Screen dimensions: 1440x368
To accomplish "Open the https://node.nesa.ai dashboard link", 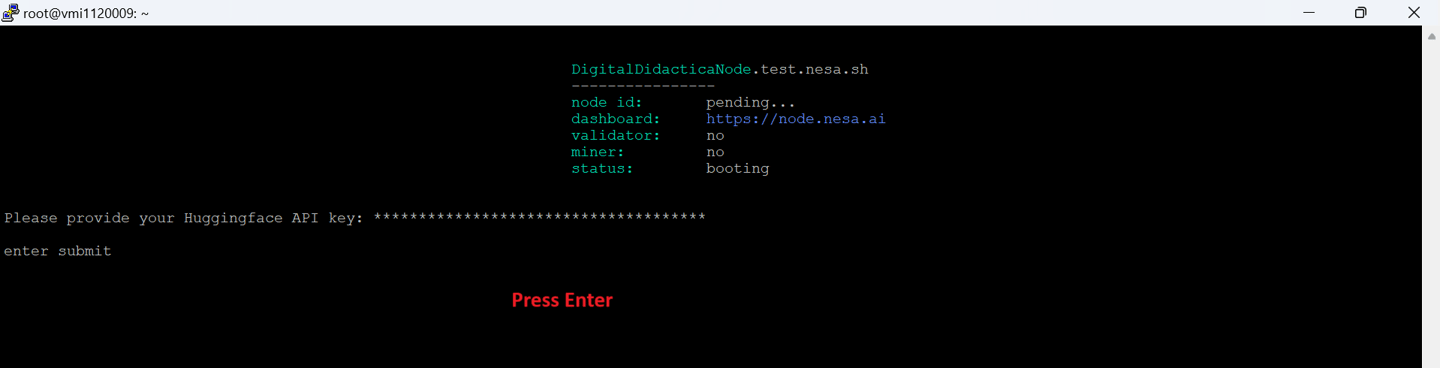I will coord(795,119).
